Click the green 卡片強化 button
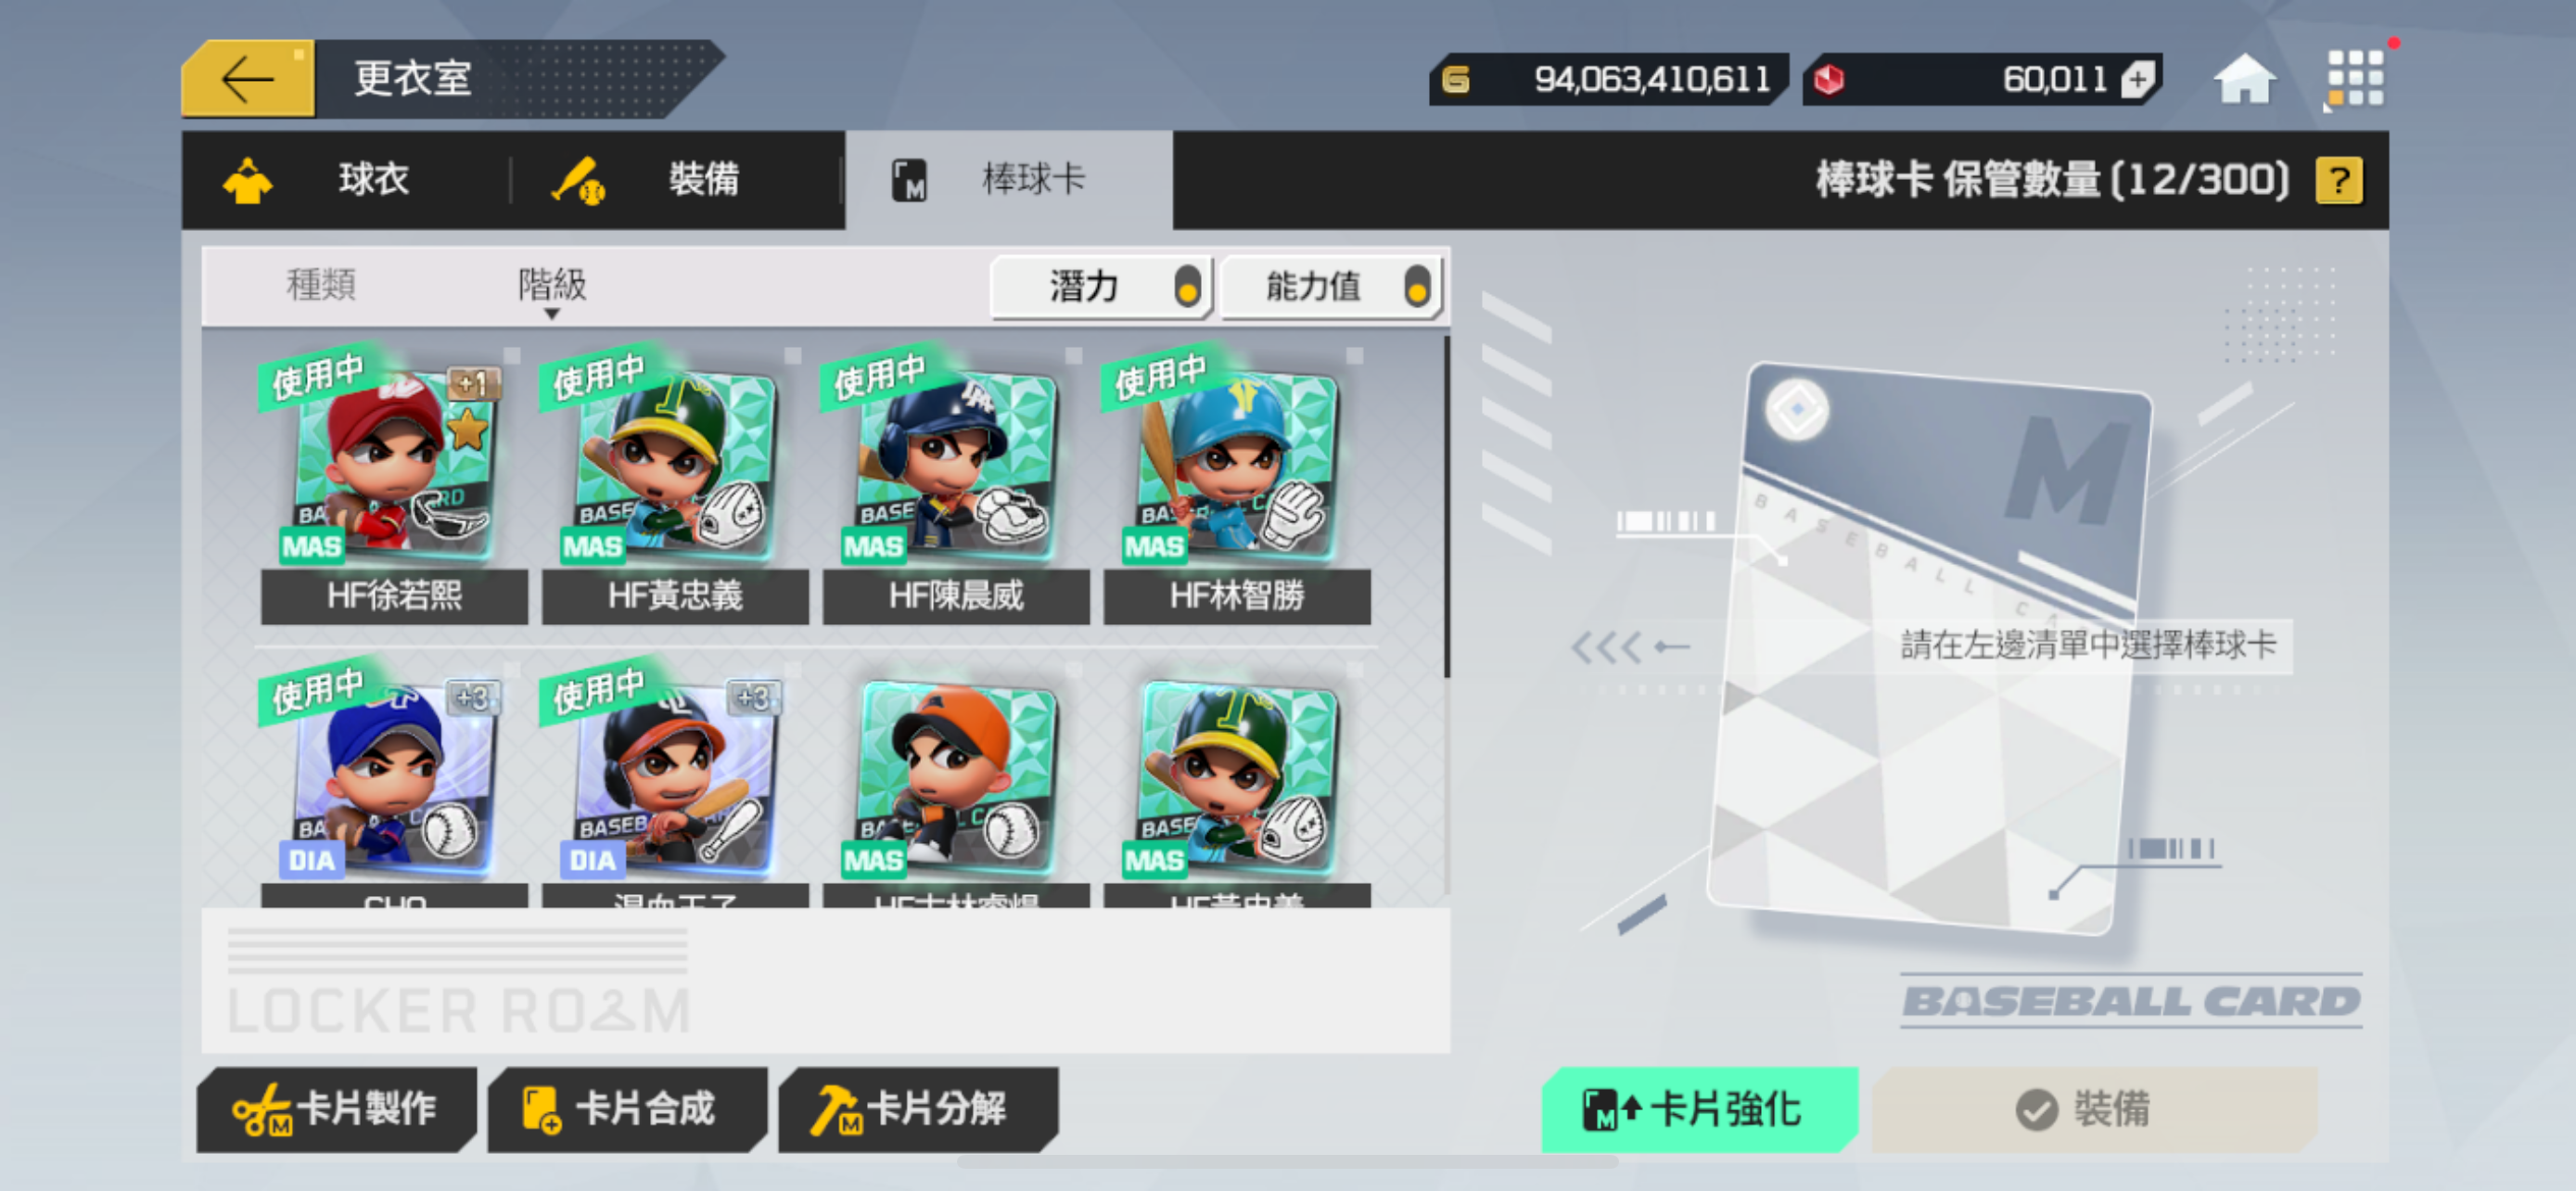The height and width of the screenshot is (1191, 2576). (1699, 1109)
